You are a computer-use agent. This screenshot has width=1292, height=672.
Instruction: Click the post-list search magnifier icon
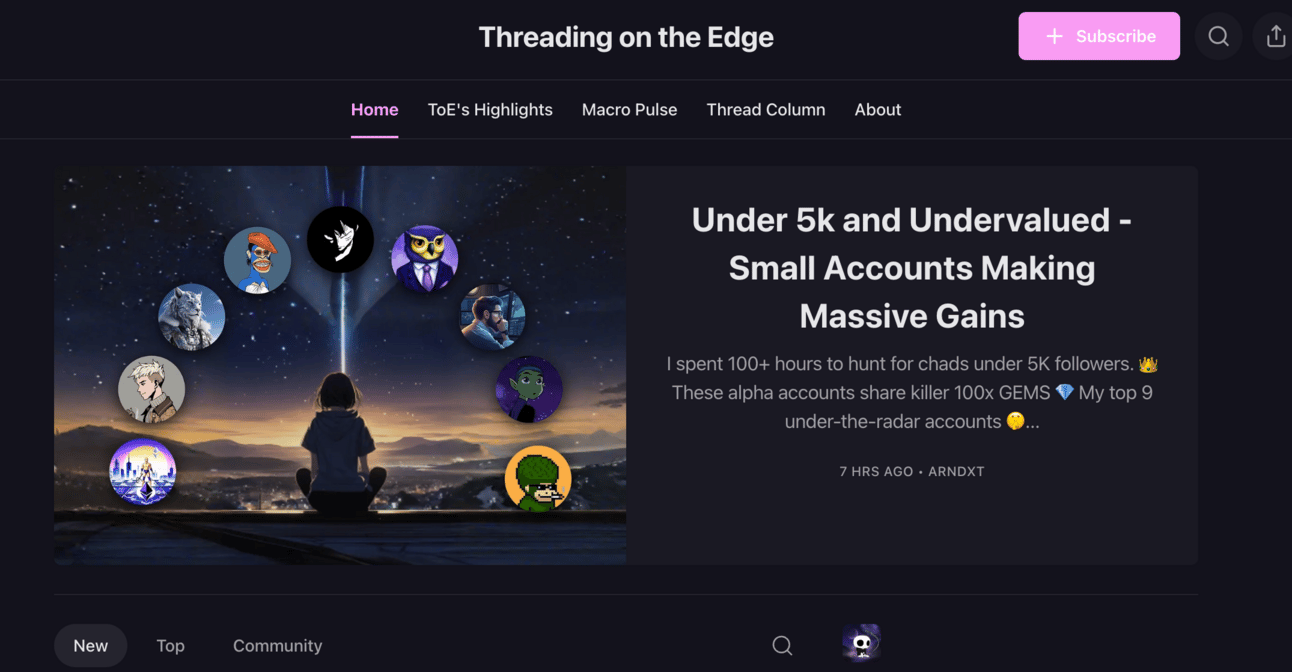pyautogui.click(x=782, y=646)
